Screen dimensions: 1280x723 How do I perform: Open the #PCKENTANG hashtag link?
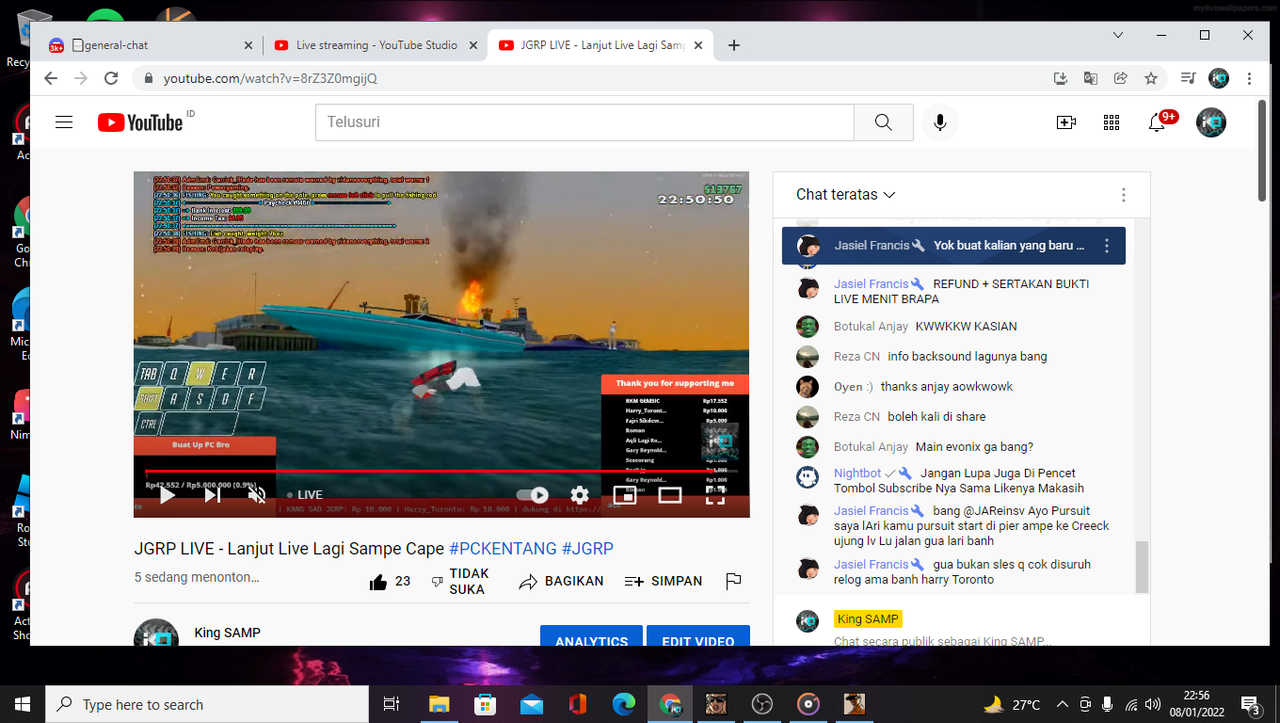click(x=503, y=548)
